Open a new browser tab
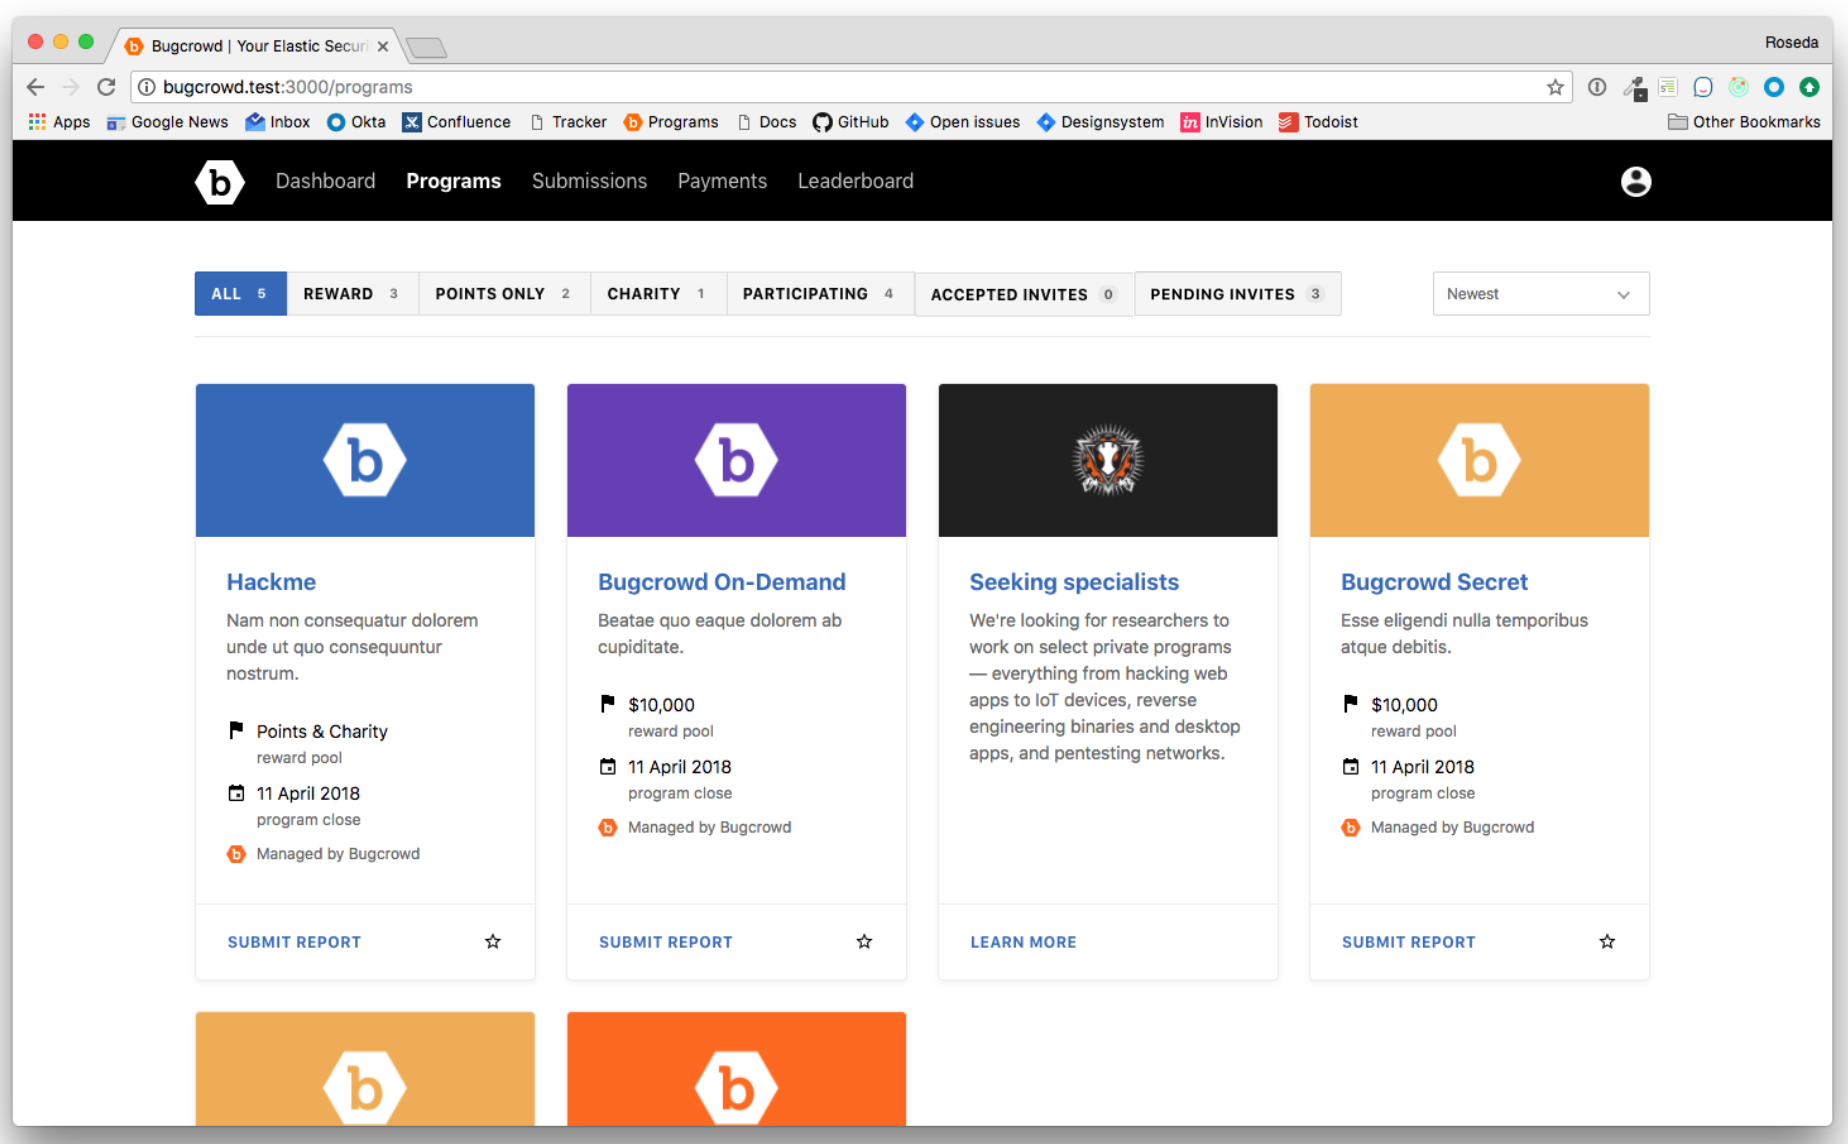Screen dimensions: 1848x1144 pos(427,47)
